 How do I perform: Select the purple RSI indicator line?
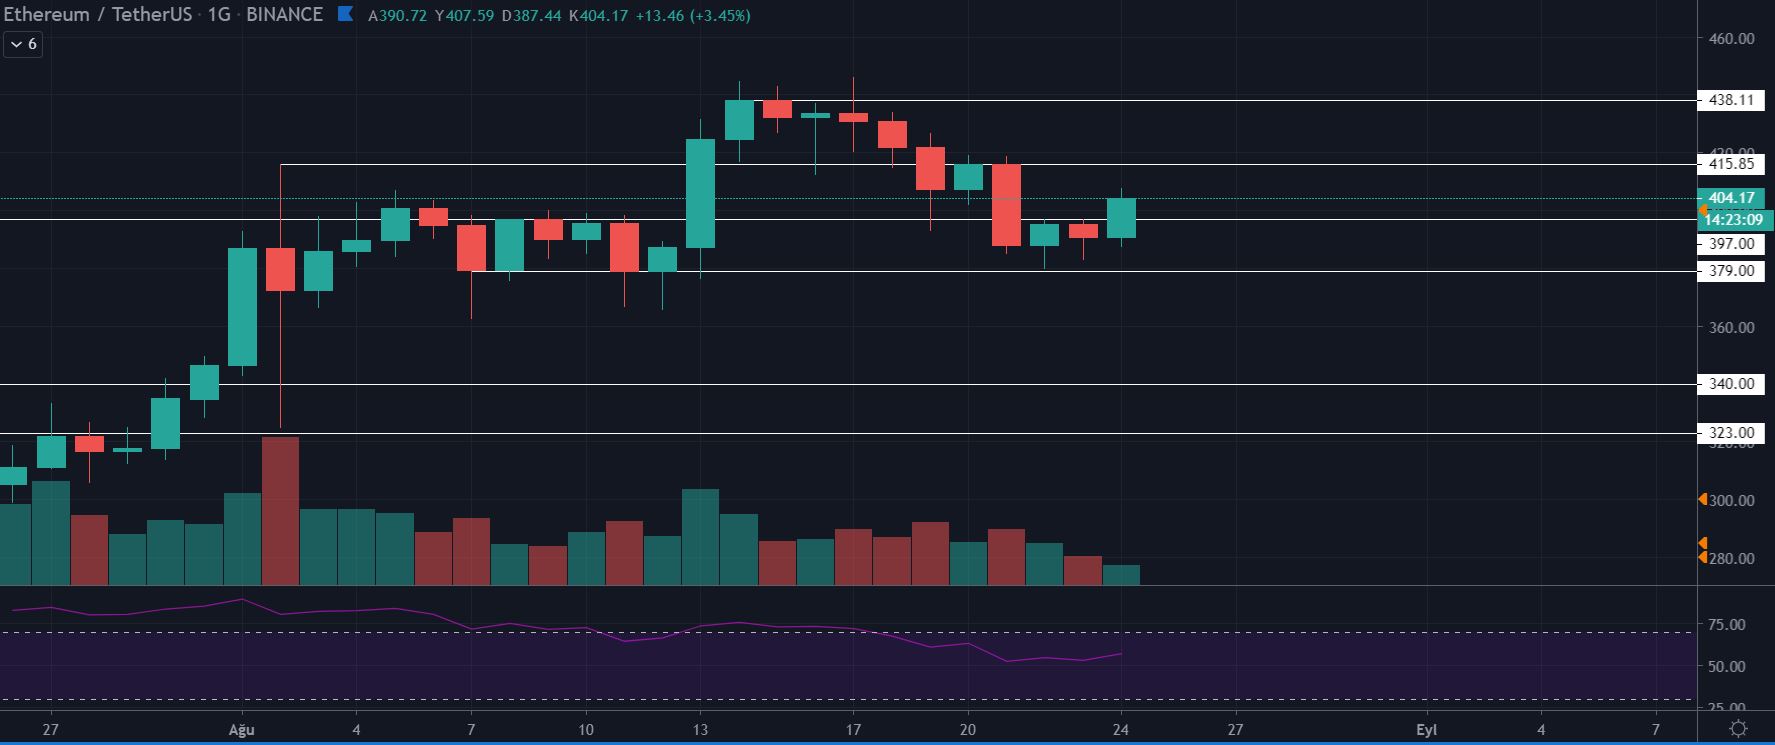tap(566, 629)
